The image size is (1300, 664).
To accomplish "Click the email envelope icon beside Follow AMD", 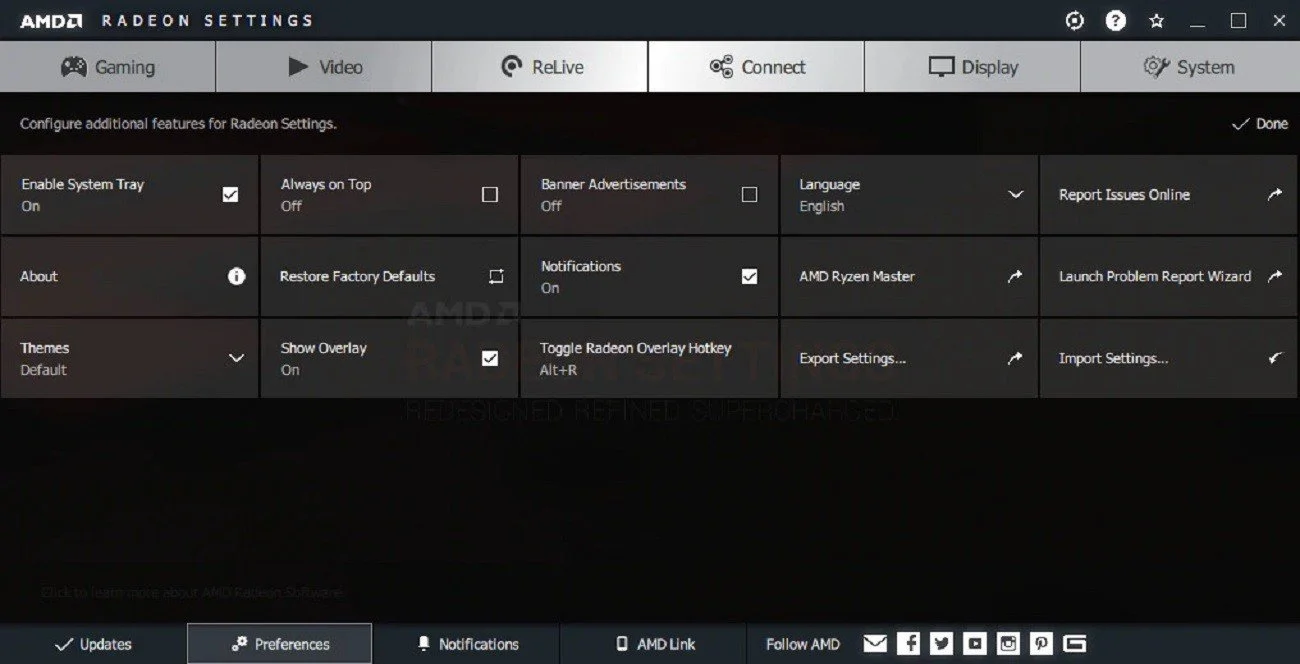I will click(x=875, y=643).
